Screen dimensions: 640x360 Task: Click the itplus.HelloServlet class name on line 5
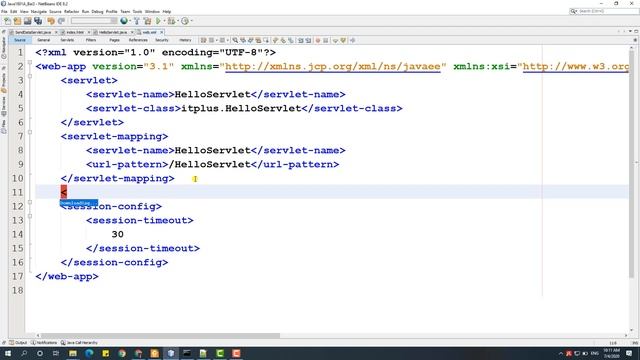click(x=241, y=108)
